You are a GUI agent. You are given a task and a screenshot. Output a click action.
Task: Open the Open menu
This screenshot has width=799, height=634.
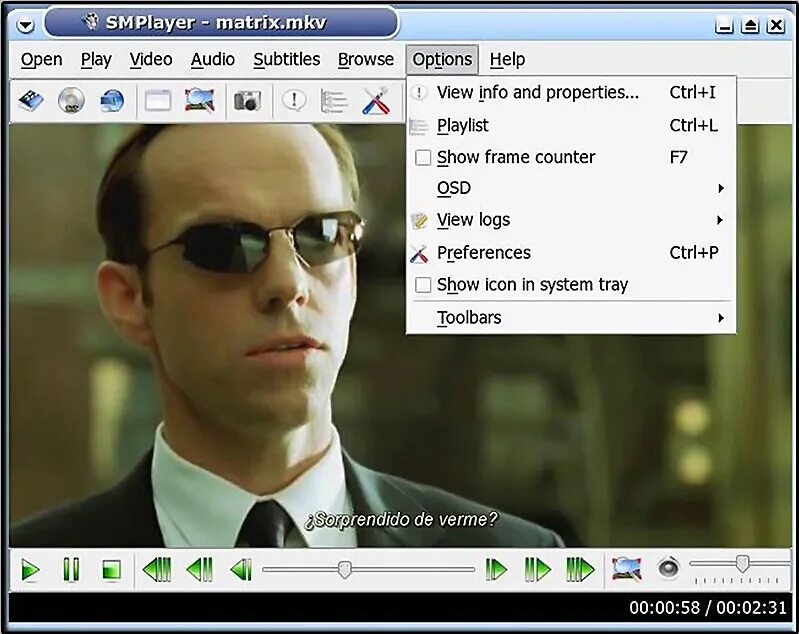click(41, 60)
